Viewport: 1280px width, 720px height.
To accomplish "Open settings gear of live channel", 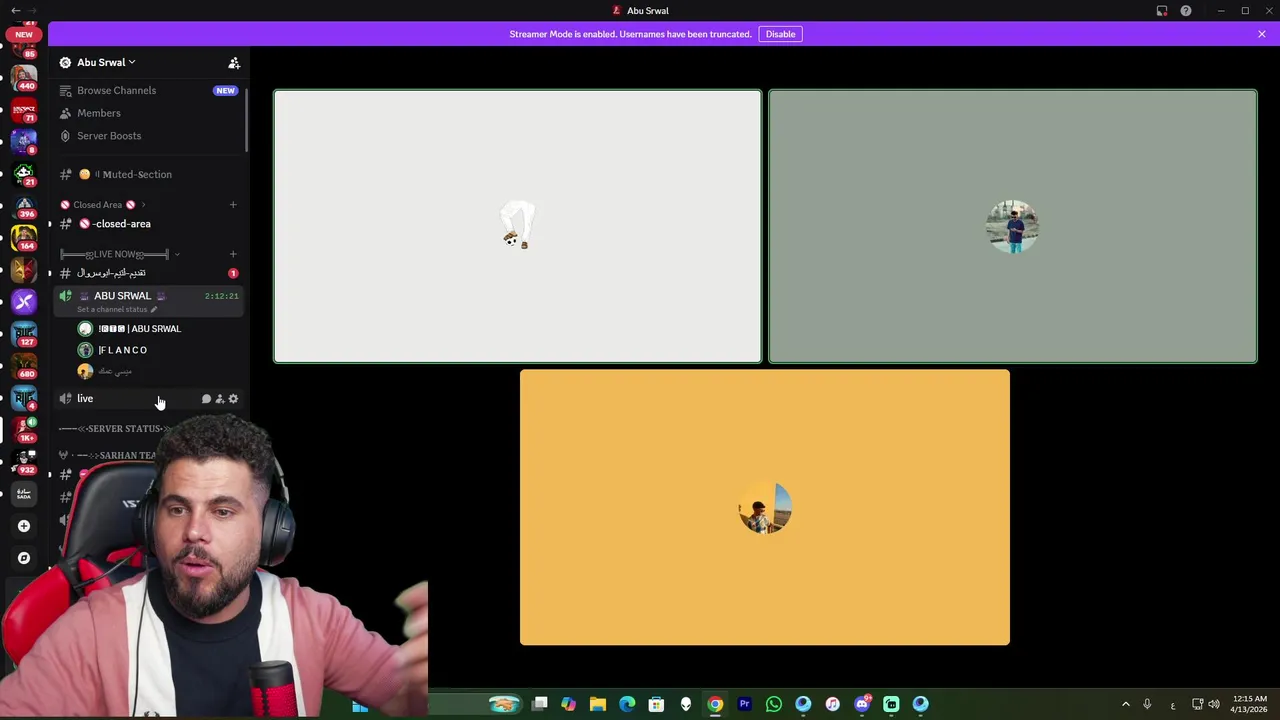I will [233, 399].
